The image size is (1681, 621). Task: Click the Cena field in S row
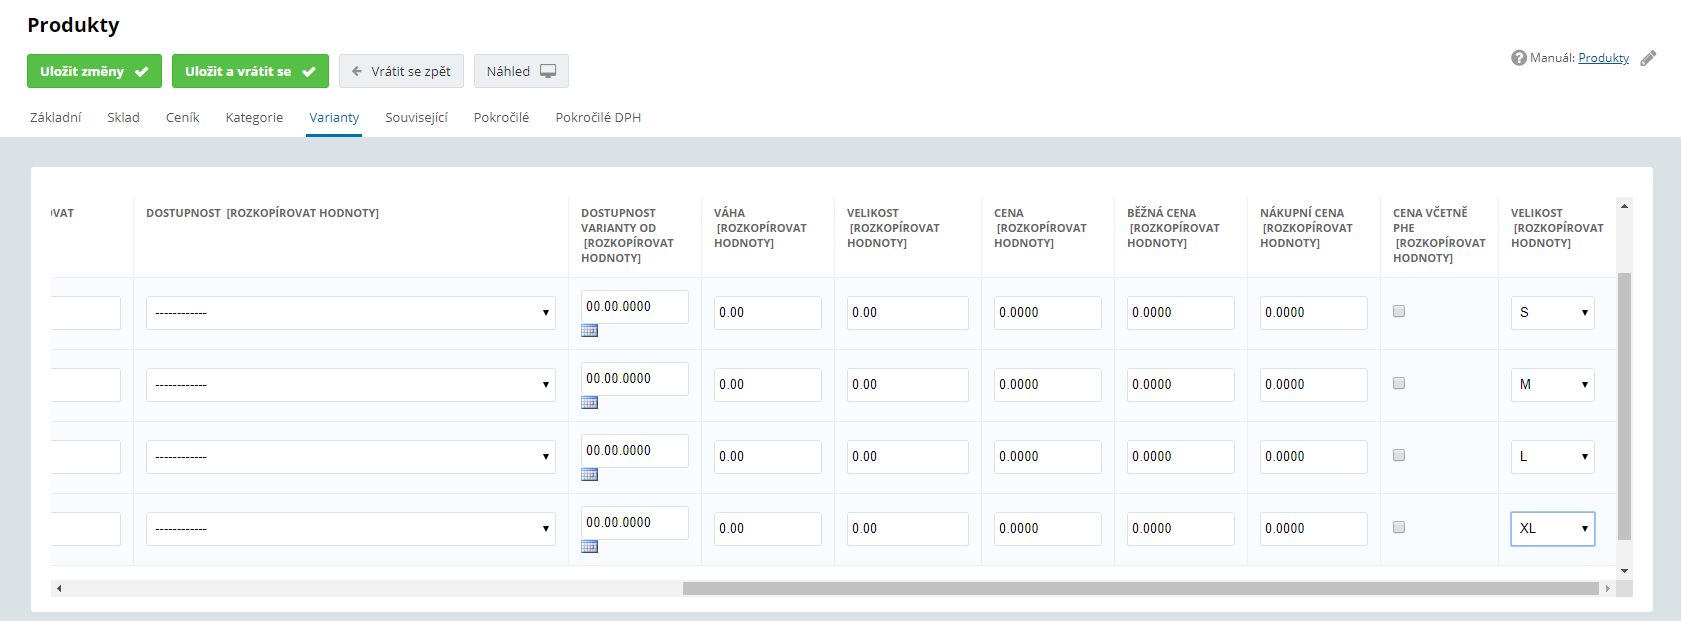pos(1048,313)
